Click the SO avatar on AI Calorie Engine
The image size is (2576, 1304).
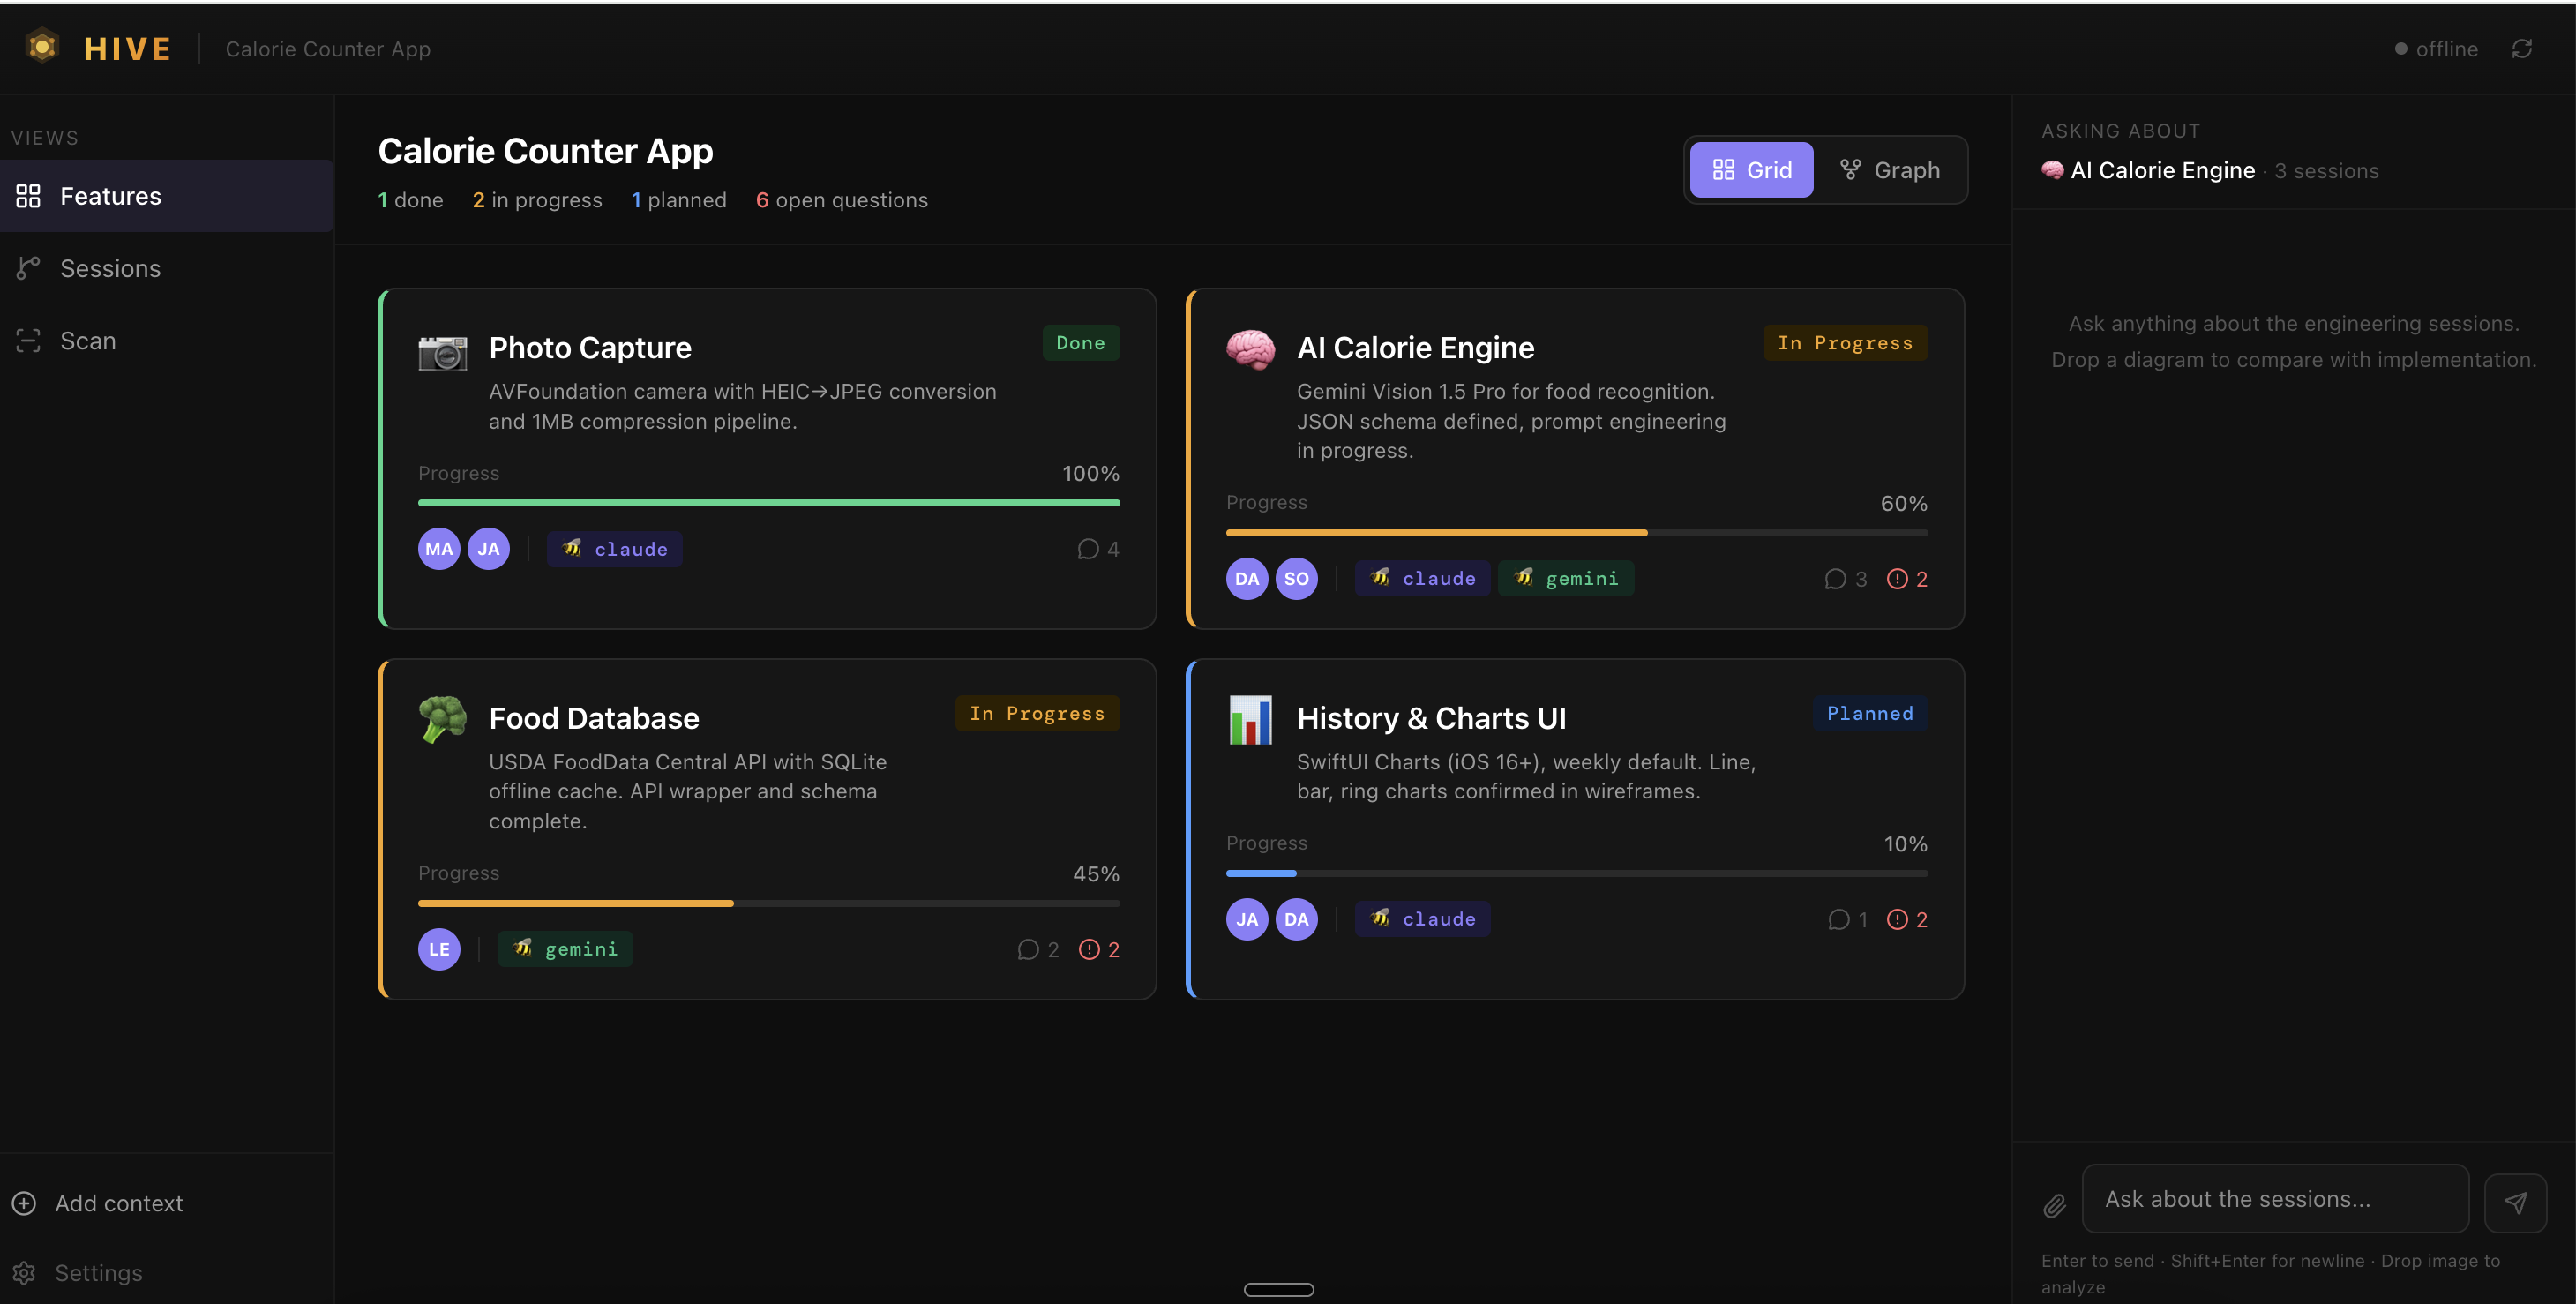tap(1296, 579)
